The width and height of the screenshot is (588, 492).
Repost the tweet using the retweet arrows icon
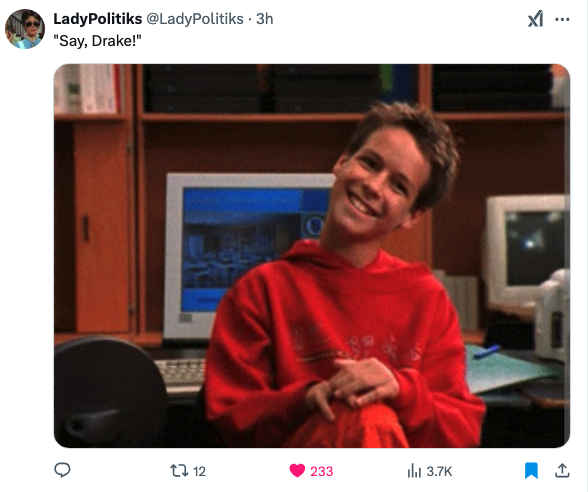179,471
